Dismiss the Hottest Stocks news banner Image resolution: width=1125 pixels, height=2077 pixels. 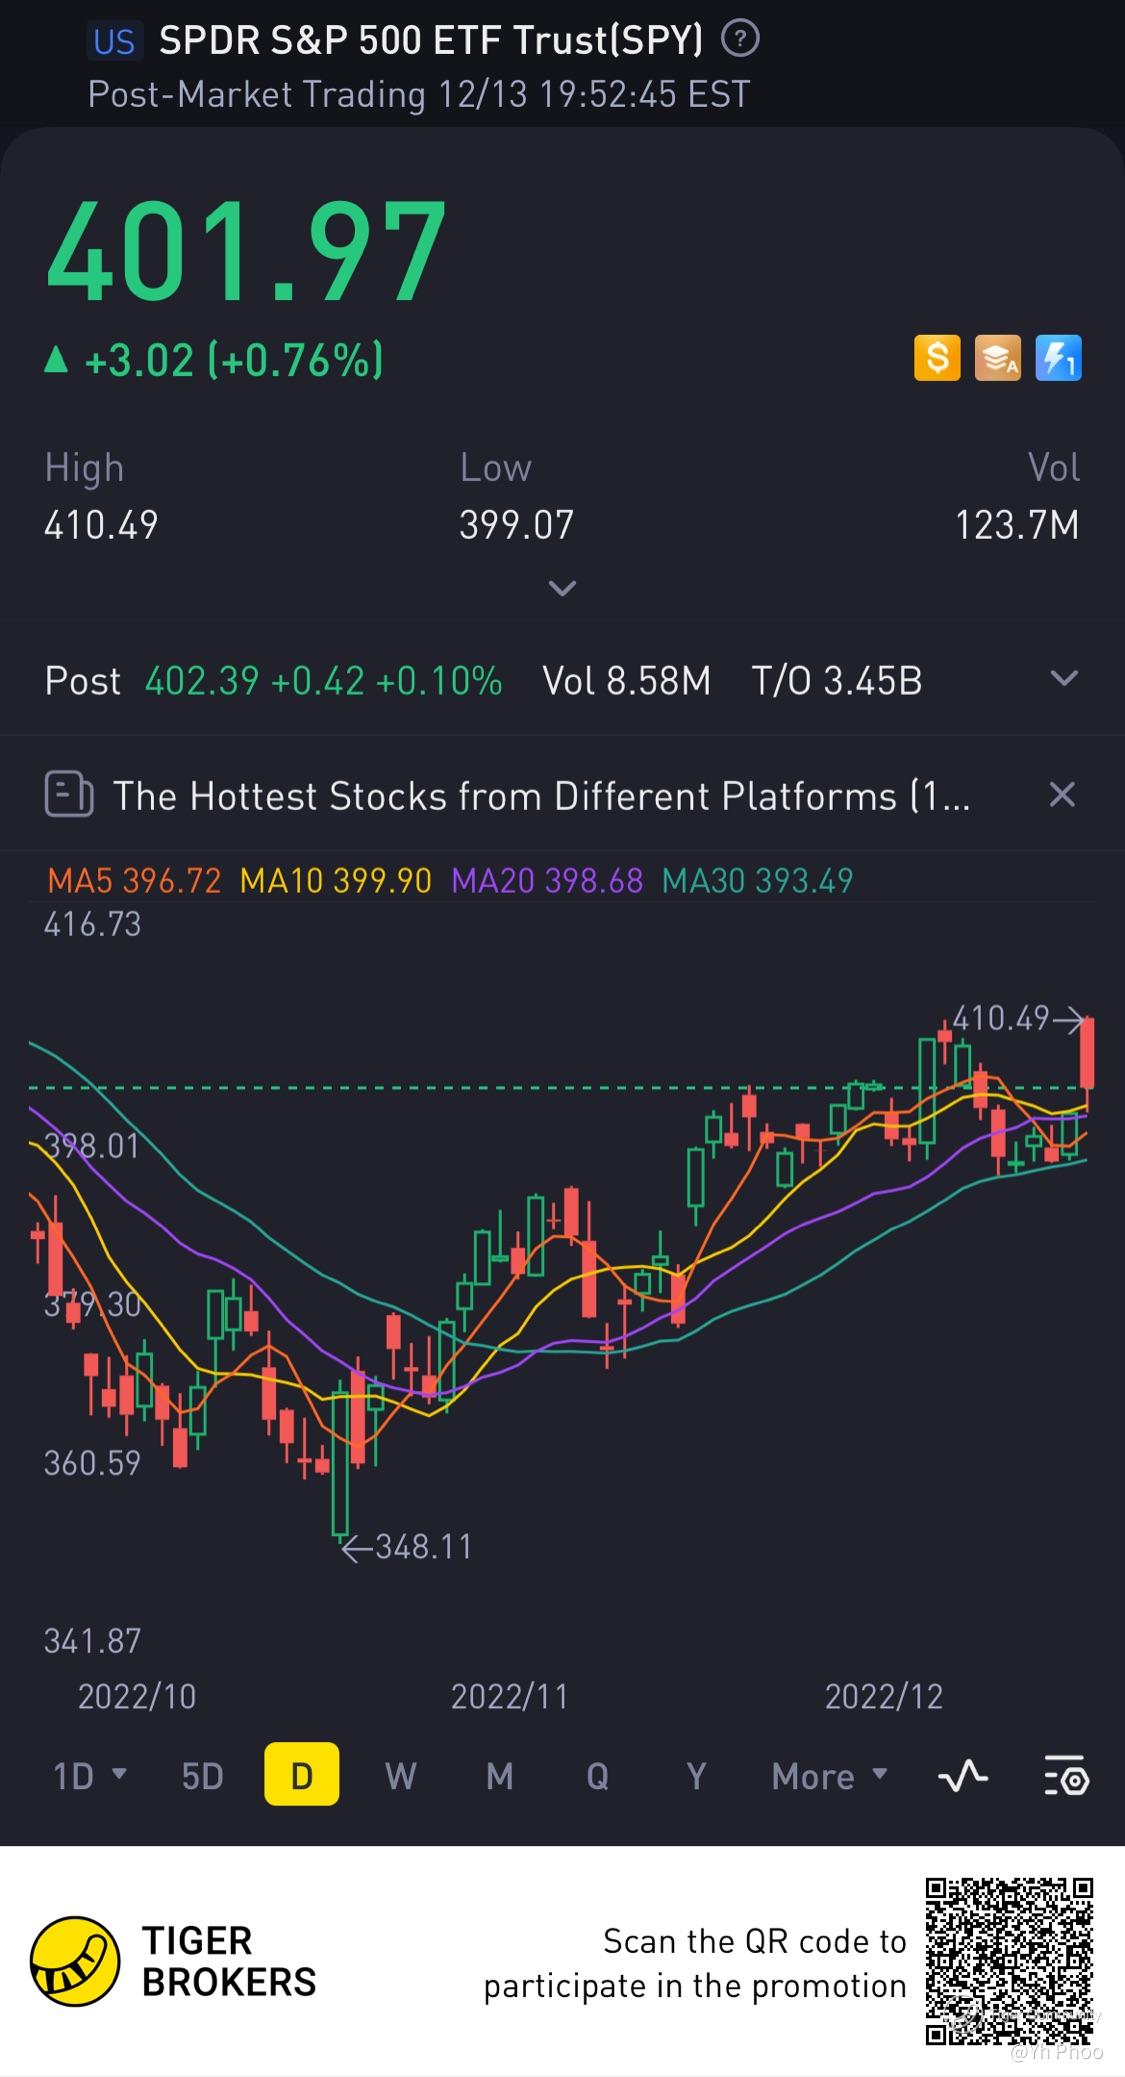pyautogui.click(x=1062, y=795)
